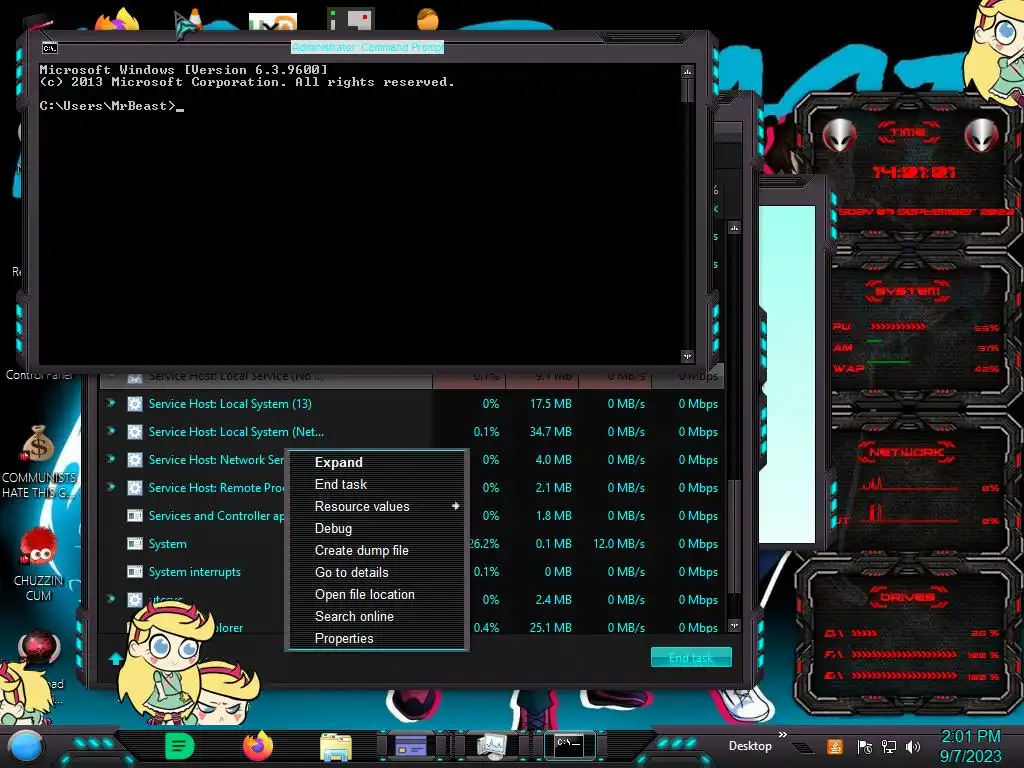Click window icon beside System

click(x=135, y=544)
